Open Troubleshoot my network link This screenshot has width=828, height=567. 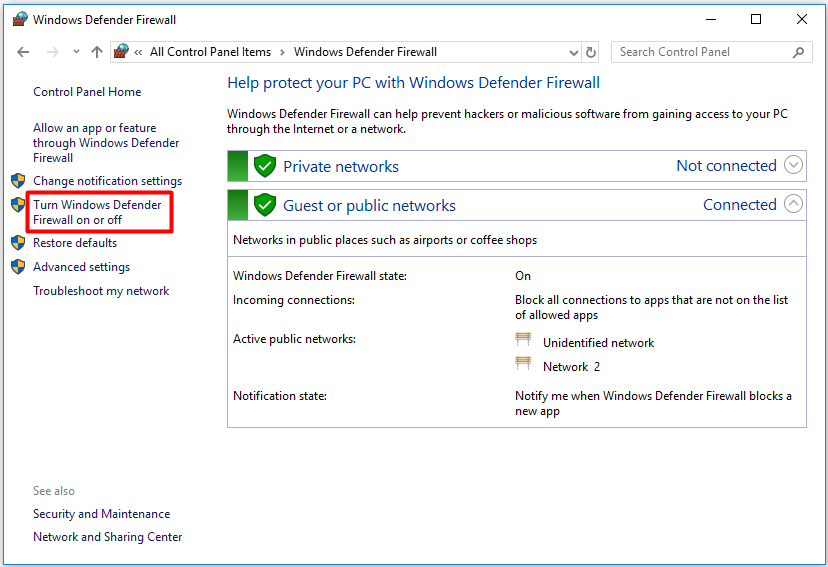[x=101, y=291]
